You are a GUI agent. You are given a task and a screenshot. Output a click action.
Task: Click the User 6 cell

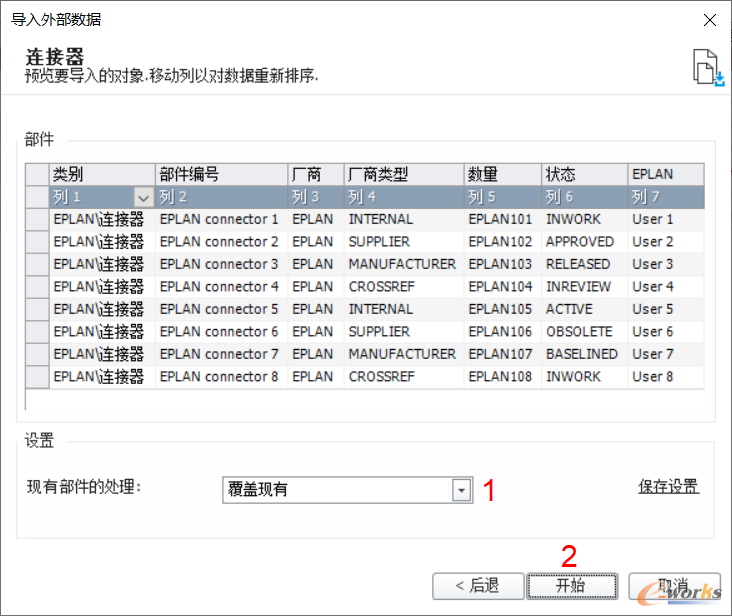pos(666,332)
